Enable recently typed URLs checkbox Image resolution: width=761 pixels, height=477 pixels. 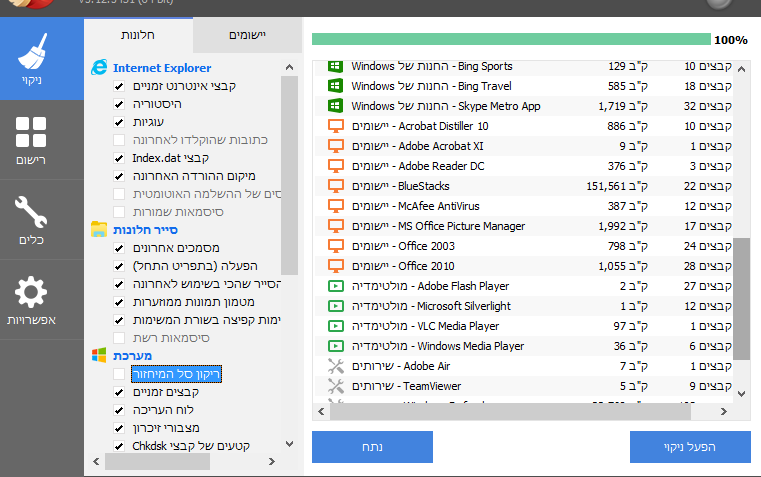click(119, 140)
